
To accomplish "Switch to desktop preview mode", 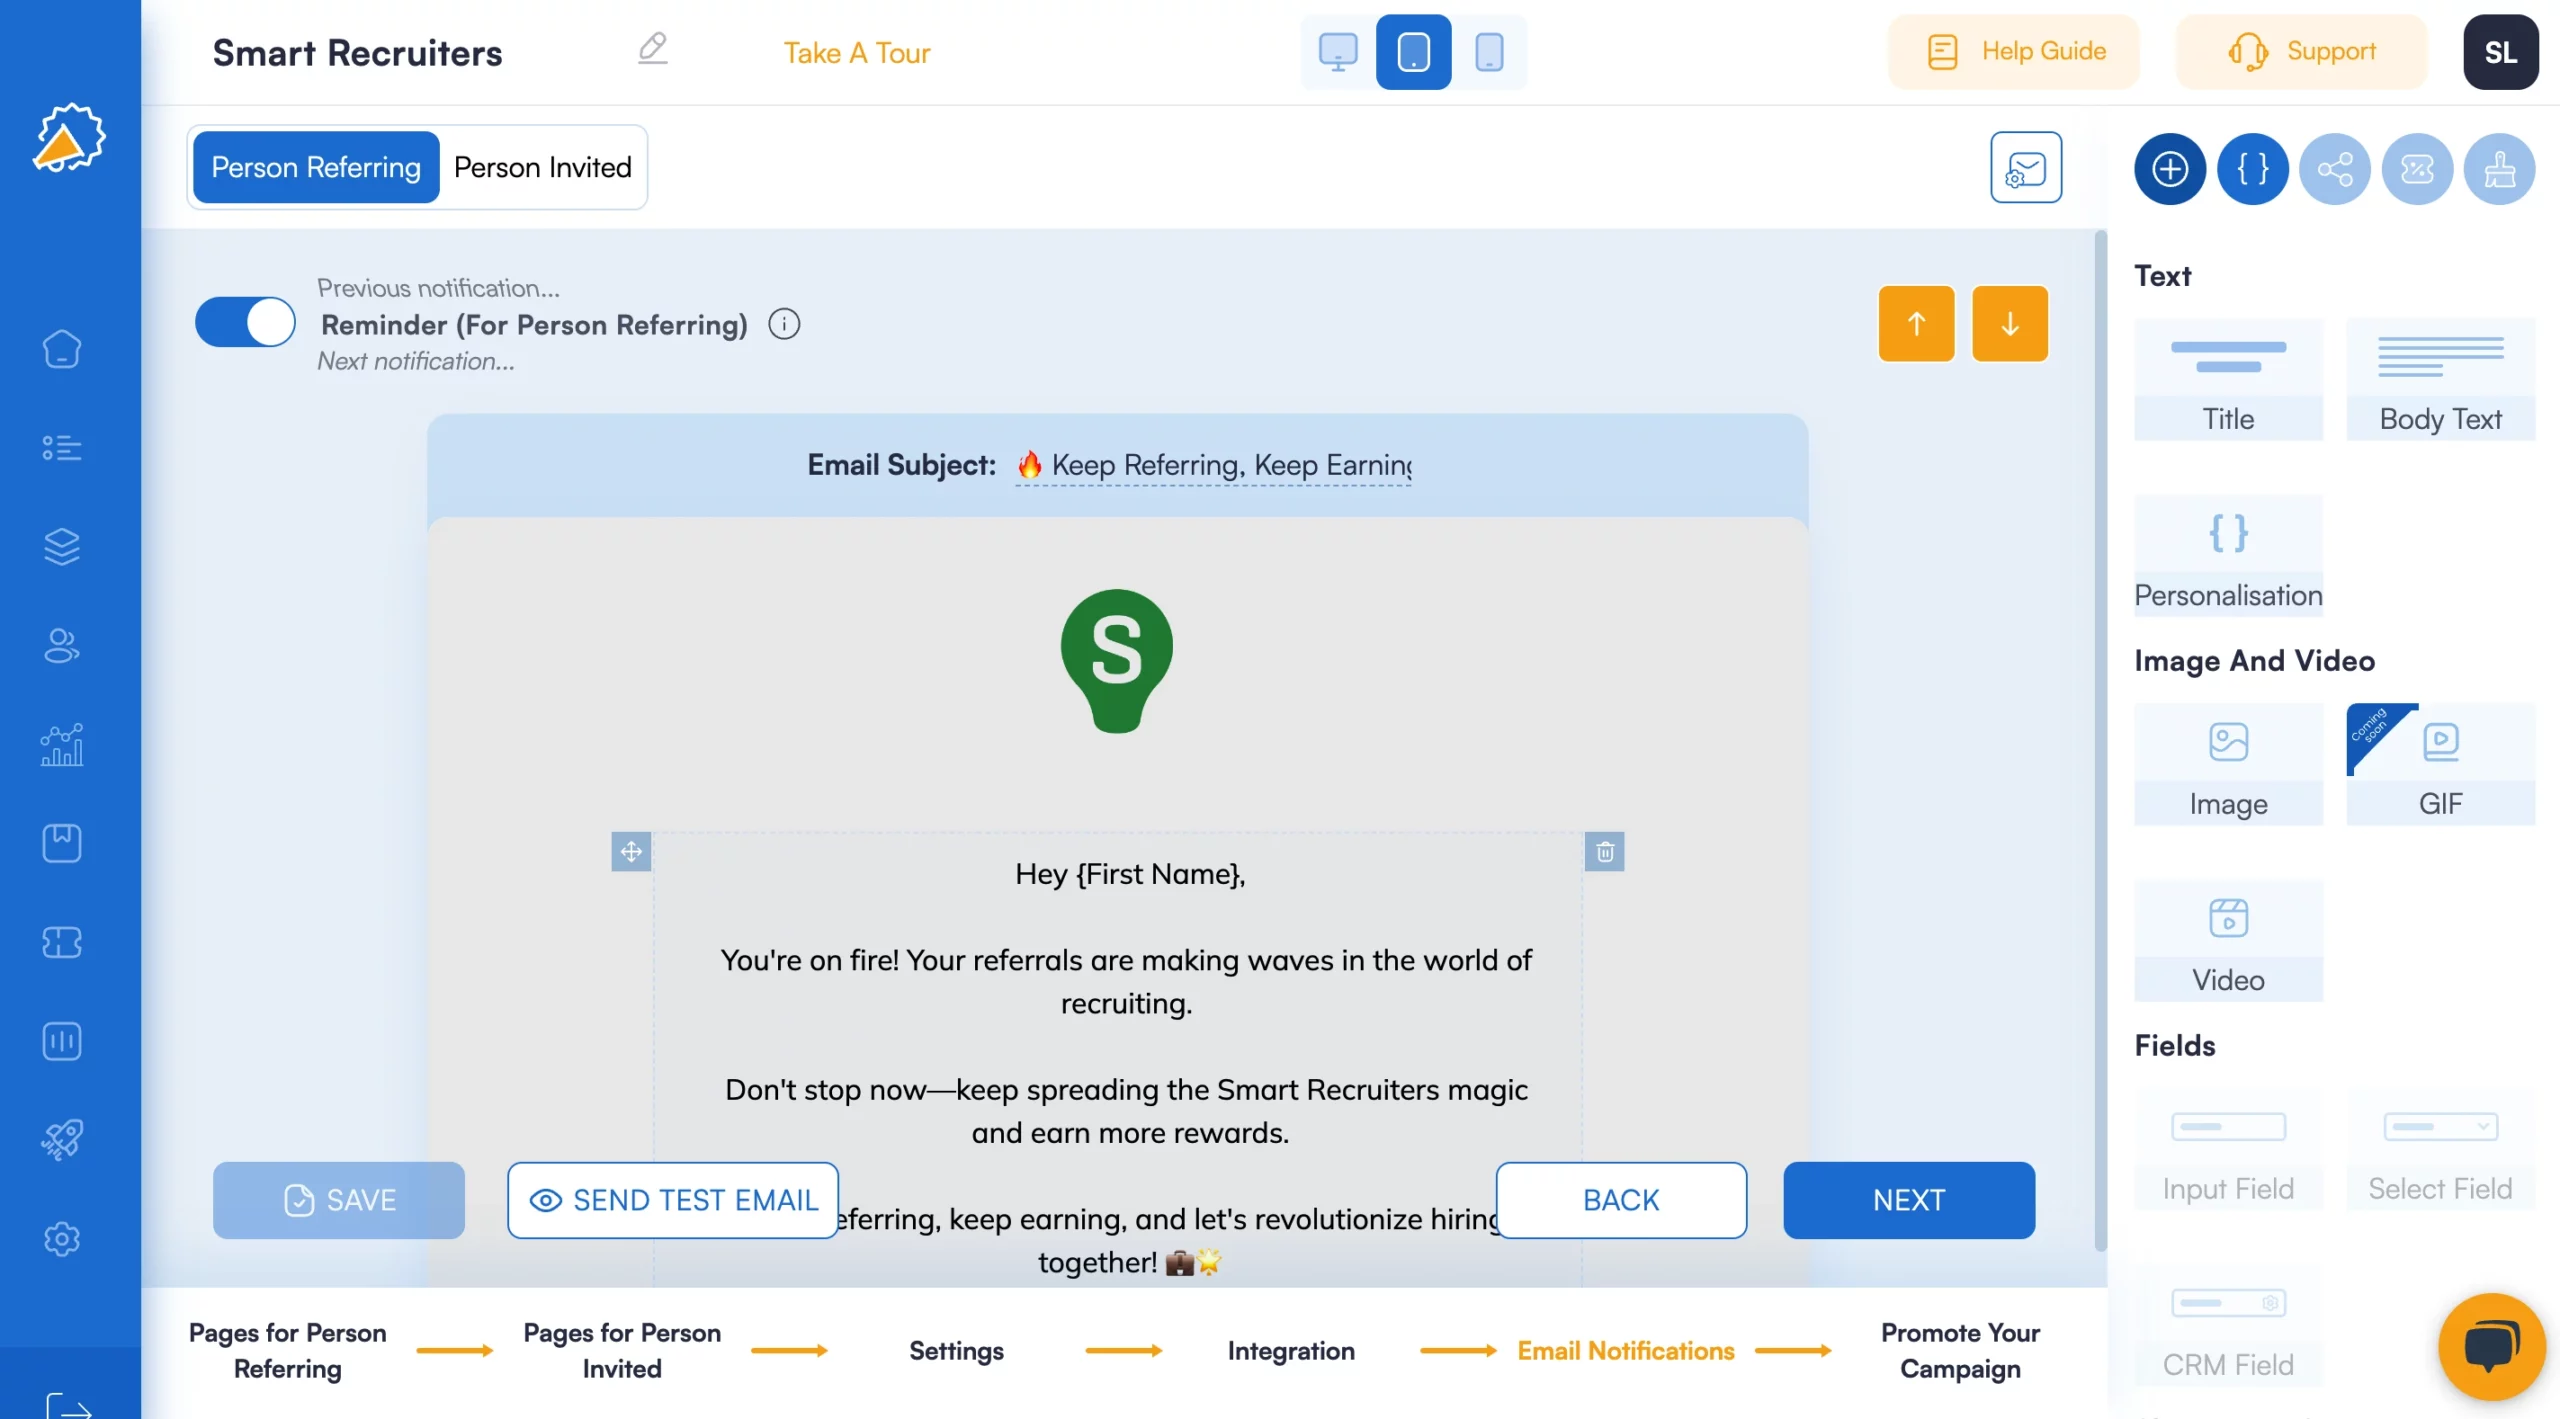I will point(1338,52).
